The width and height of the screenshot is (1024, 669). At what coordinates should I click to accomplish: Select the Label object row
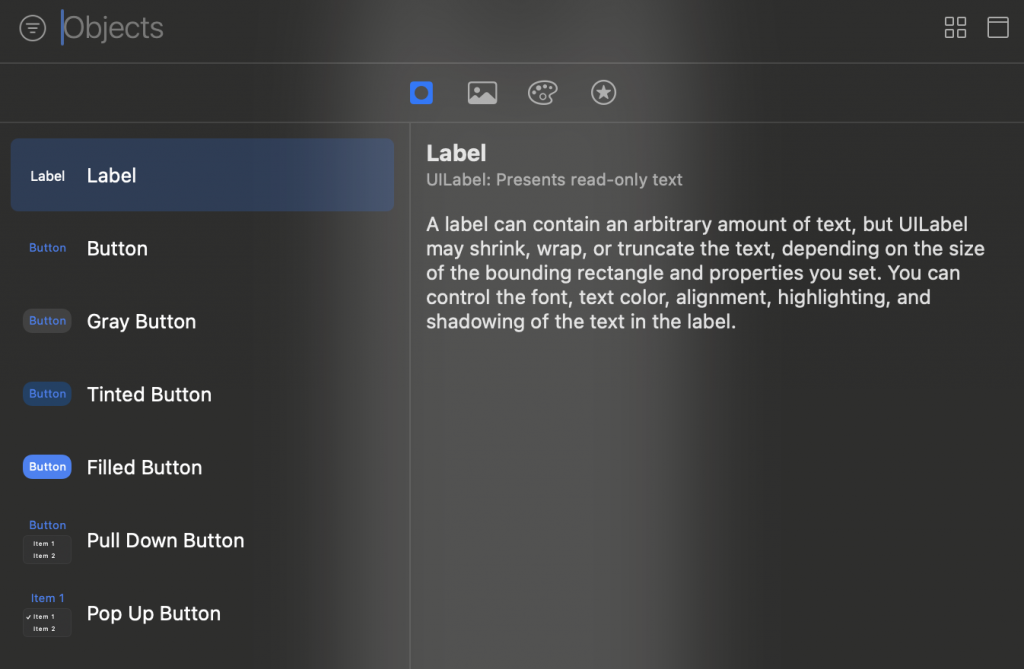[x=202, y=175]
